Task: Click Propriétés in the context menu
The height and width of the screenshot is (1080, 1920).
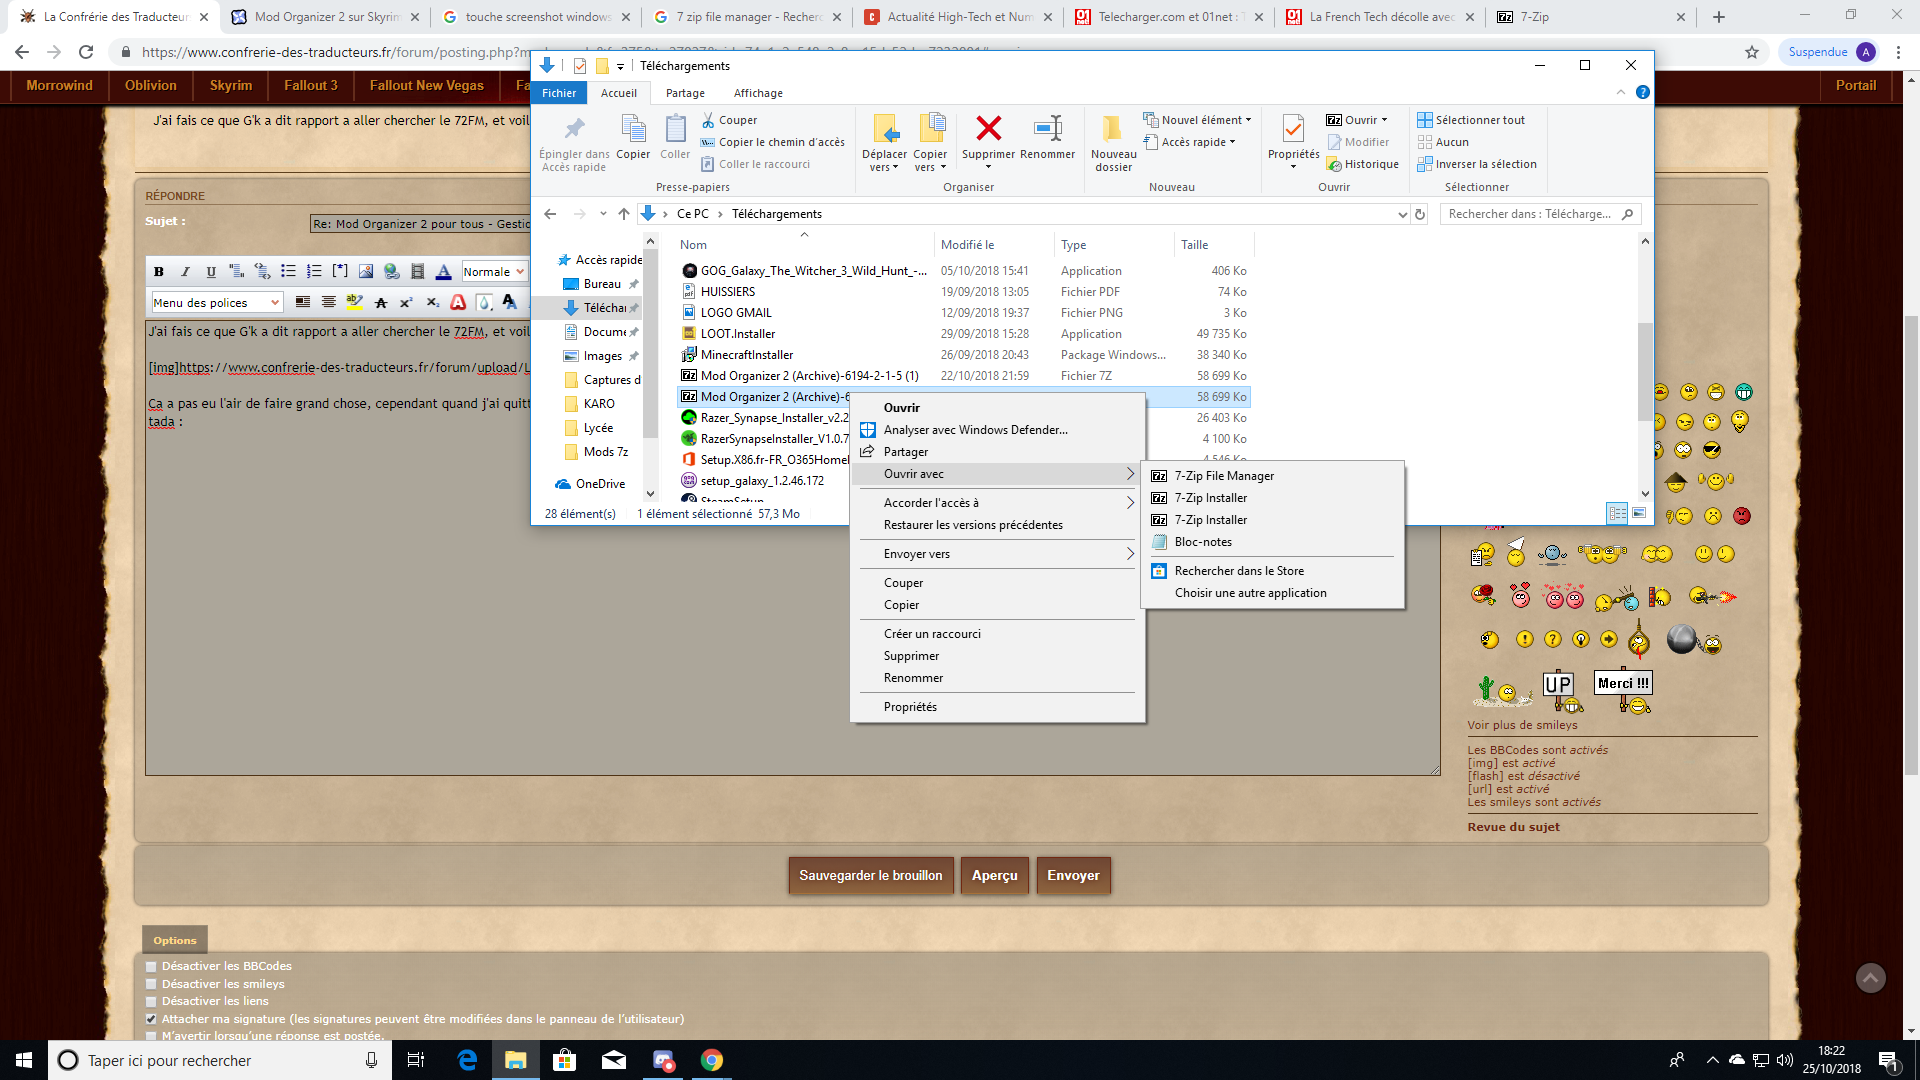Action: click(910, 707)
